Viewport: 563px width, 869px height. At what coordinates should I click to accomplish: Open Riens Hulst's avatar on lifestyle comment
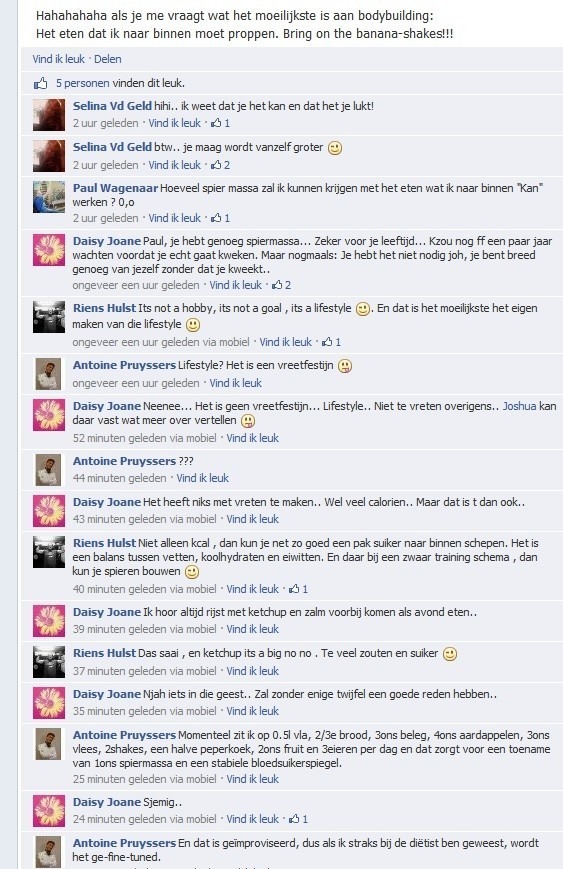49,317
